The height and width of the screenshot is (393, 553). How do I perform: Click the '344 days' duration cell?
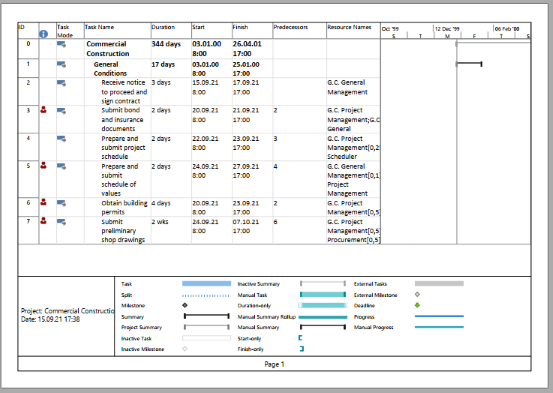(166, 44)
